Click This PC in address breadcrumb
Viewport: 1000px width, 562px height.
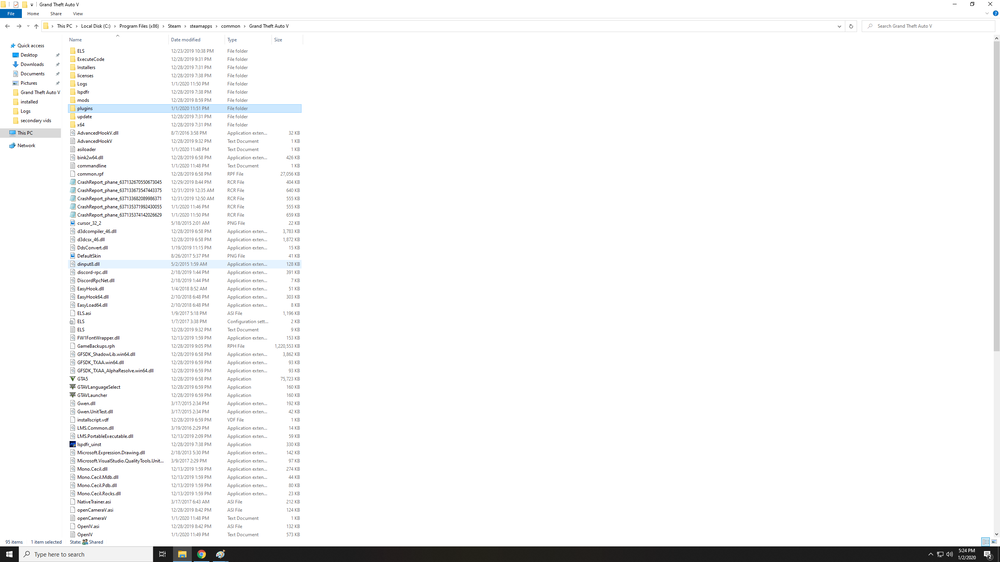click(x=64, y=26)
